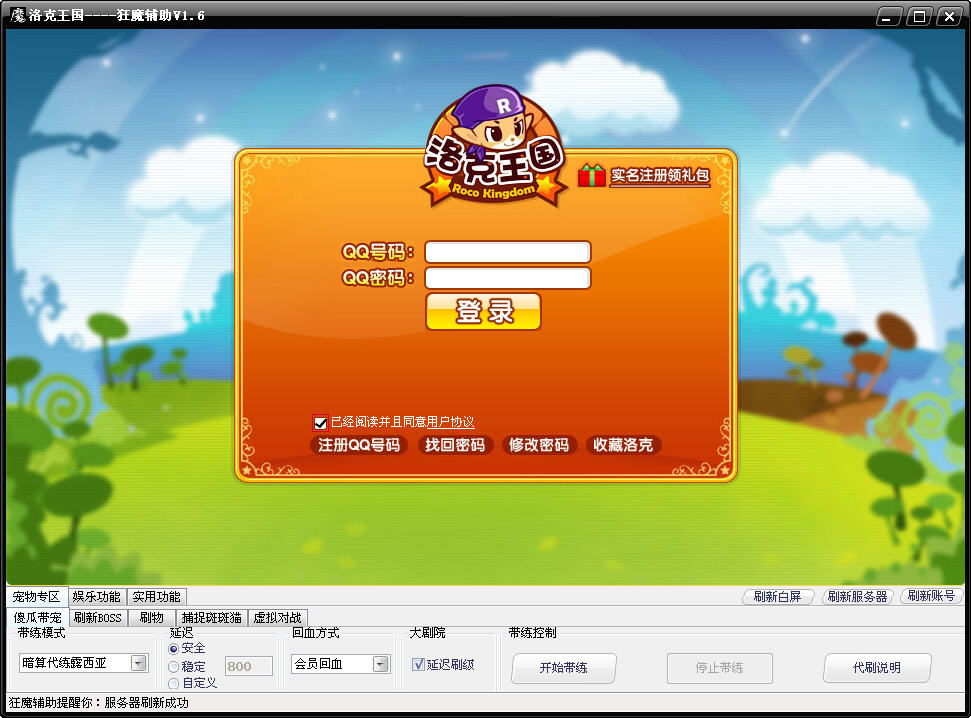
Task: Click the Roco Kingdom logo
Action: (x=494, y=147)
